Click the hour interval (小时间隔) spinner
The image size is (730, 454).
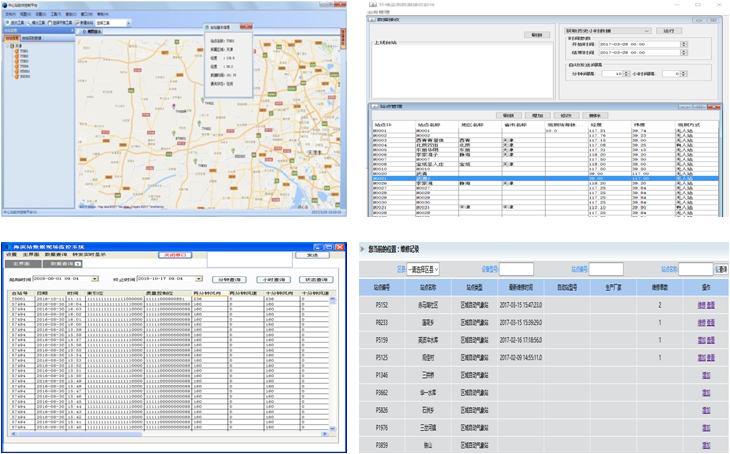(x=683, y=74)
